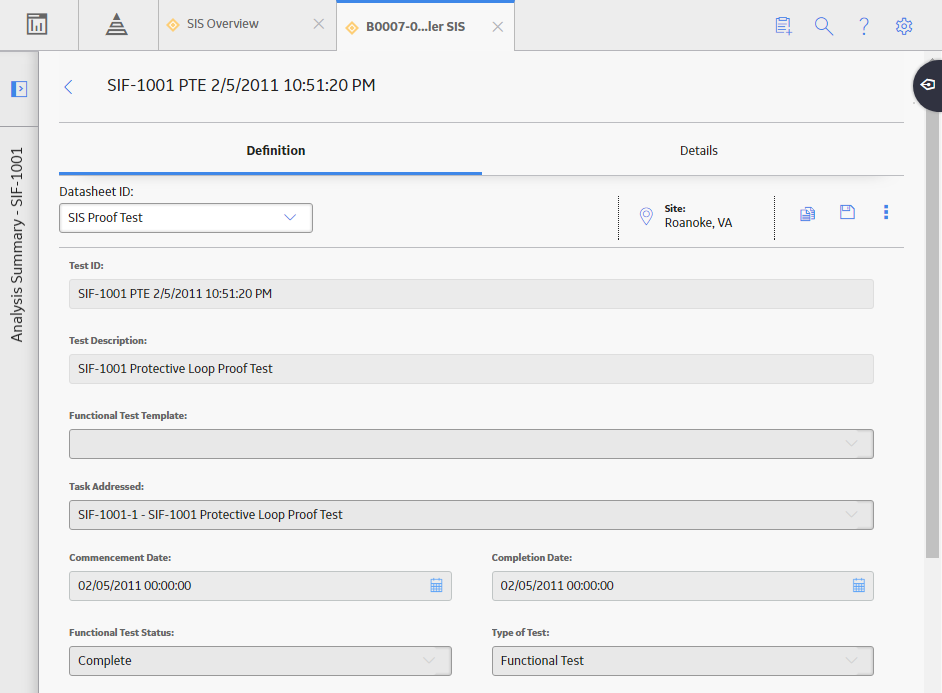Open the Completion Date calendar icon
The image size is (942, 693).
click(859, 586)
